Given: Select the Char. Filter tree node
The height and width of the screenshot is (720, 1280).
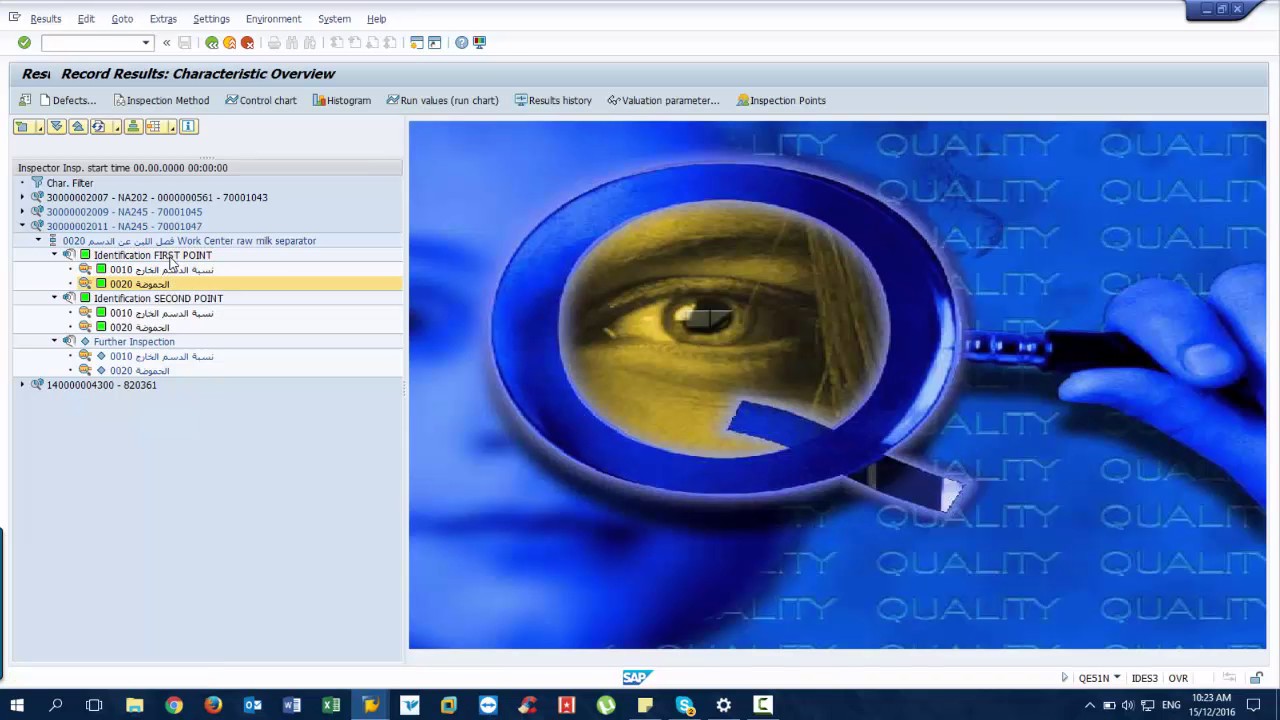Looking at the screenshot, I should 69,183.
